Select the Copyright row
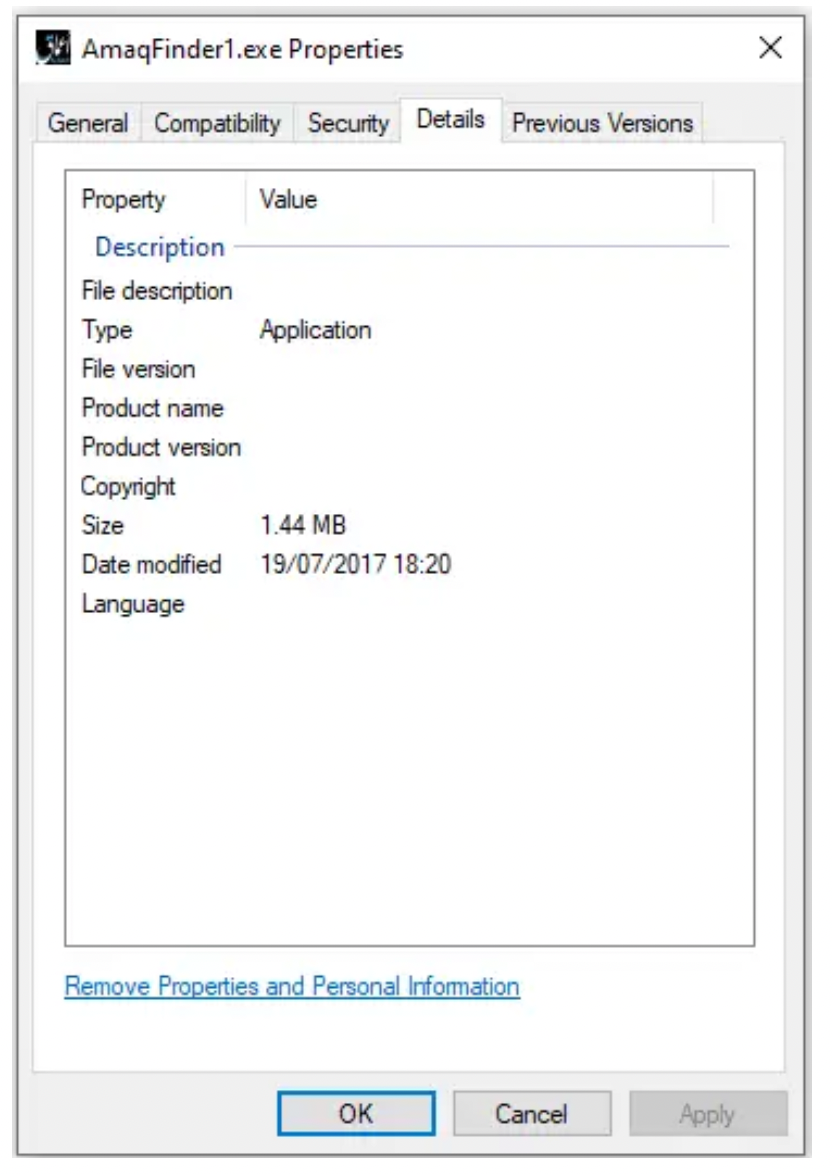Screen dimensions: 832x1174 point(408,486)
